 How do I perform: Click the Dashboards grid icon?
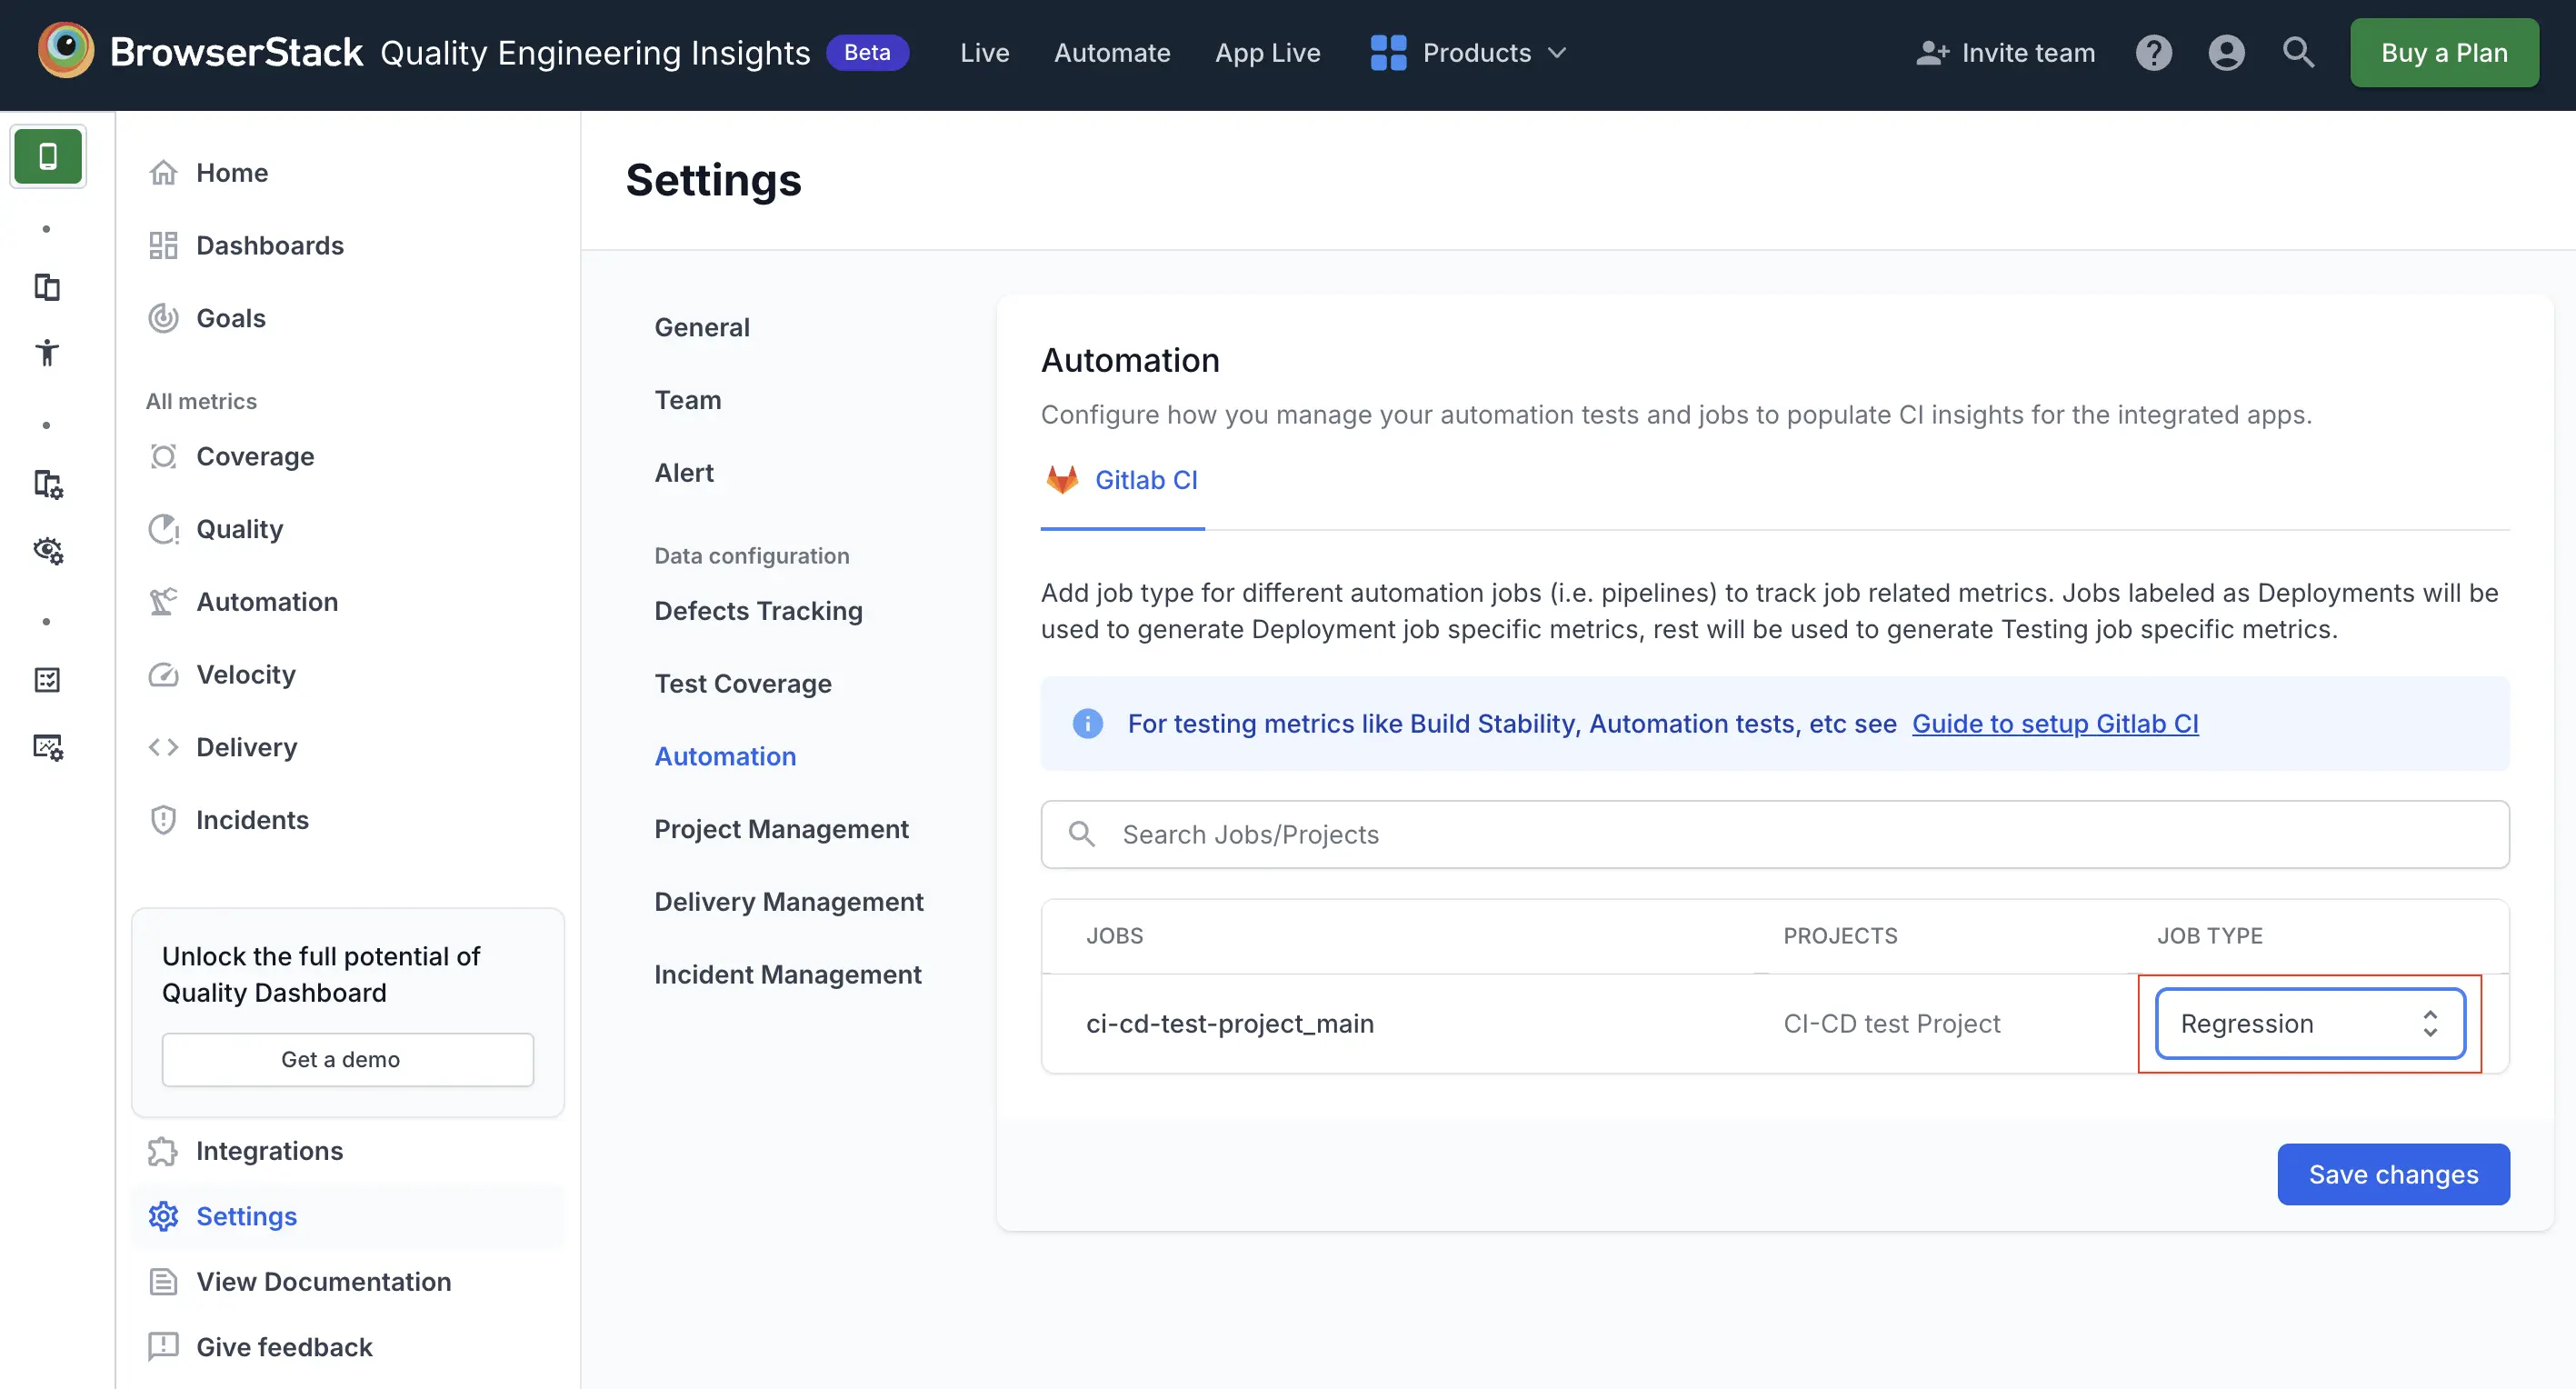[x=163, y=246]
